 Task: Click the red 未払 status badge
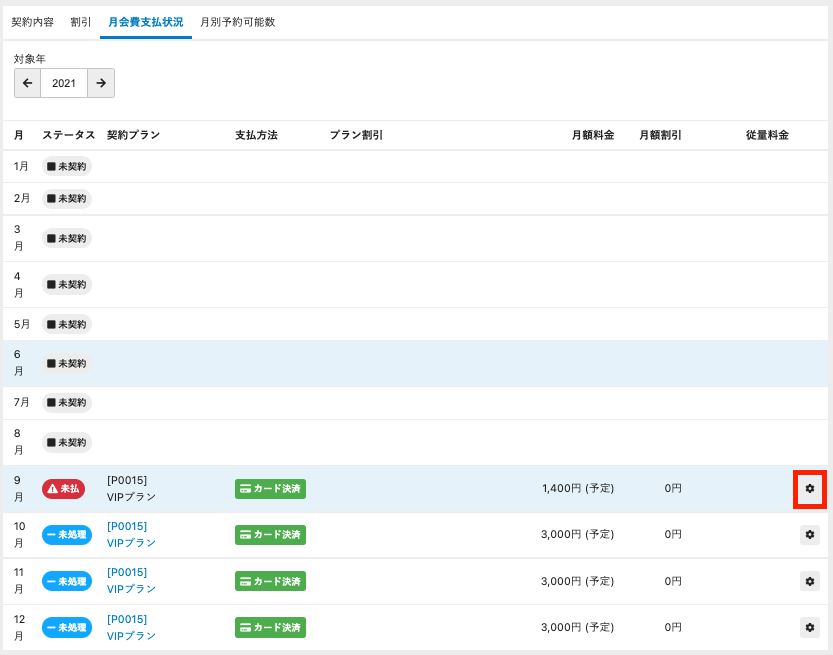click(63, 489)
